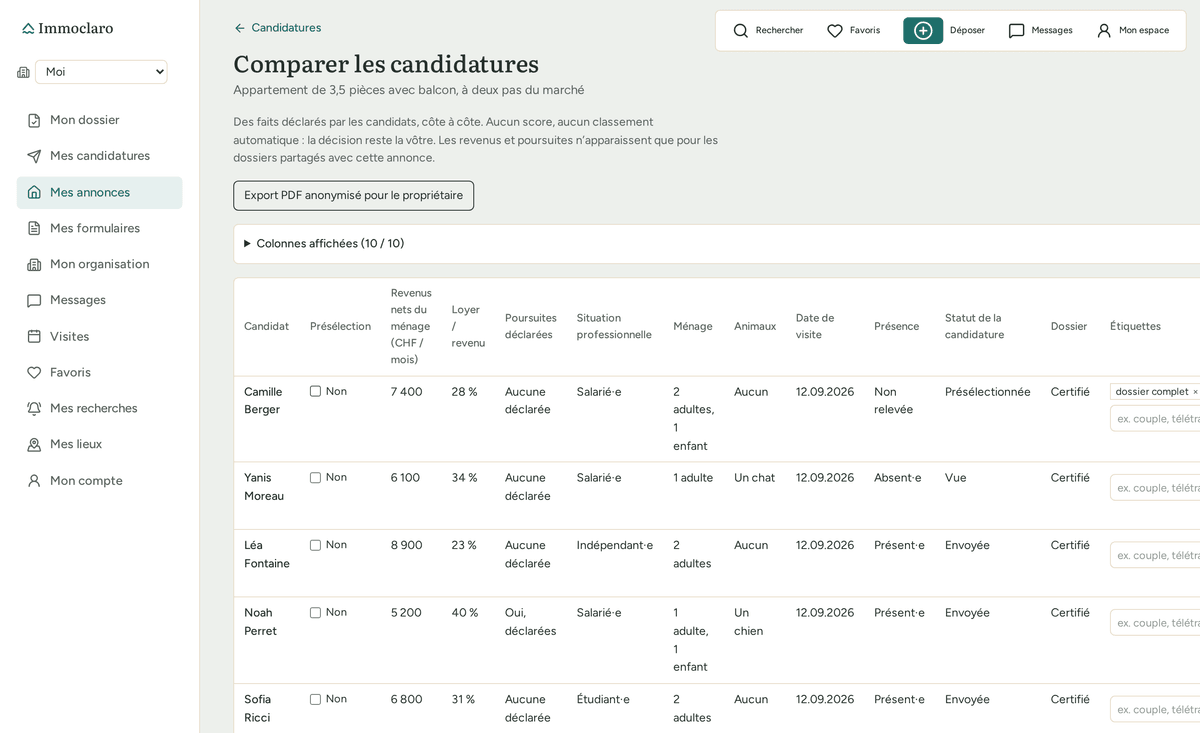Click the Mes formulaires file icon

click(x=34, y=228)
